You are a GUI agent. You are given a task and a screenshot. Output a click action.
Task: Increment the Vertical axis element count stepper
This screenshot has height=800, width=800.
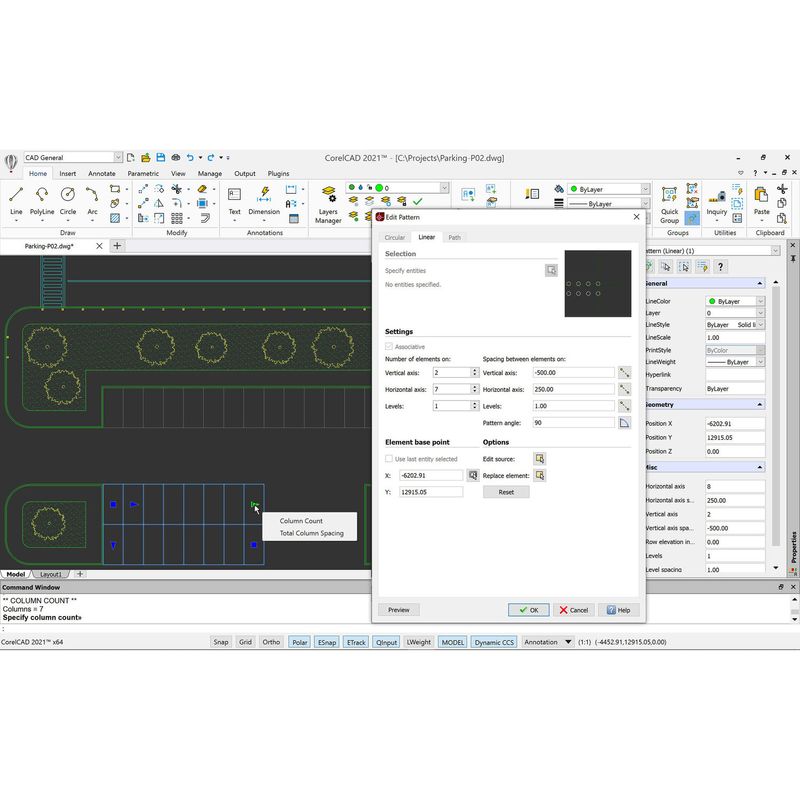tap(474, 370)
